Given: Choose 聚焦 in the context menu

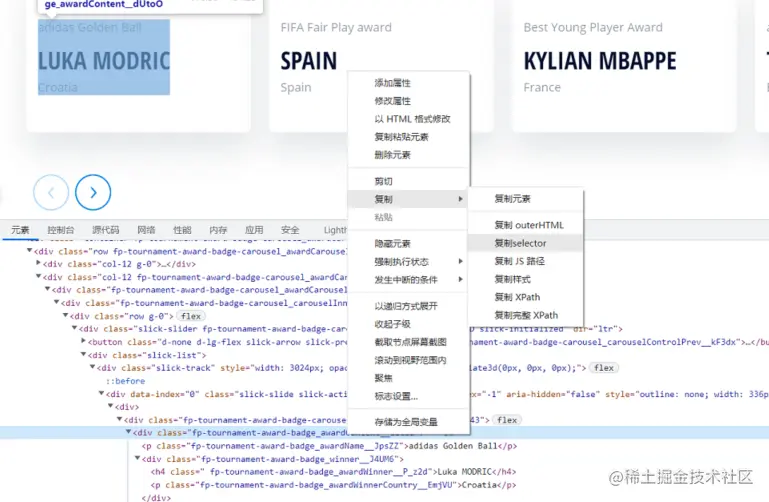Looking at the screenshot, I should [409, 378].
